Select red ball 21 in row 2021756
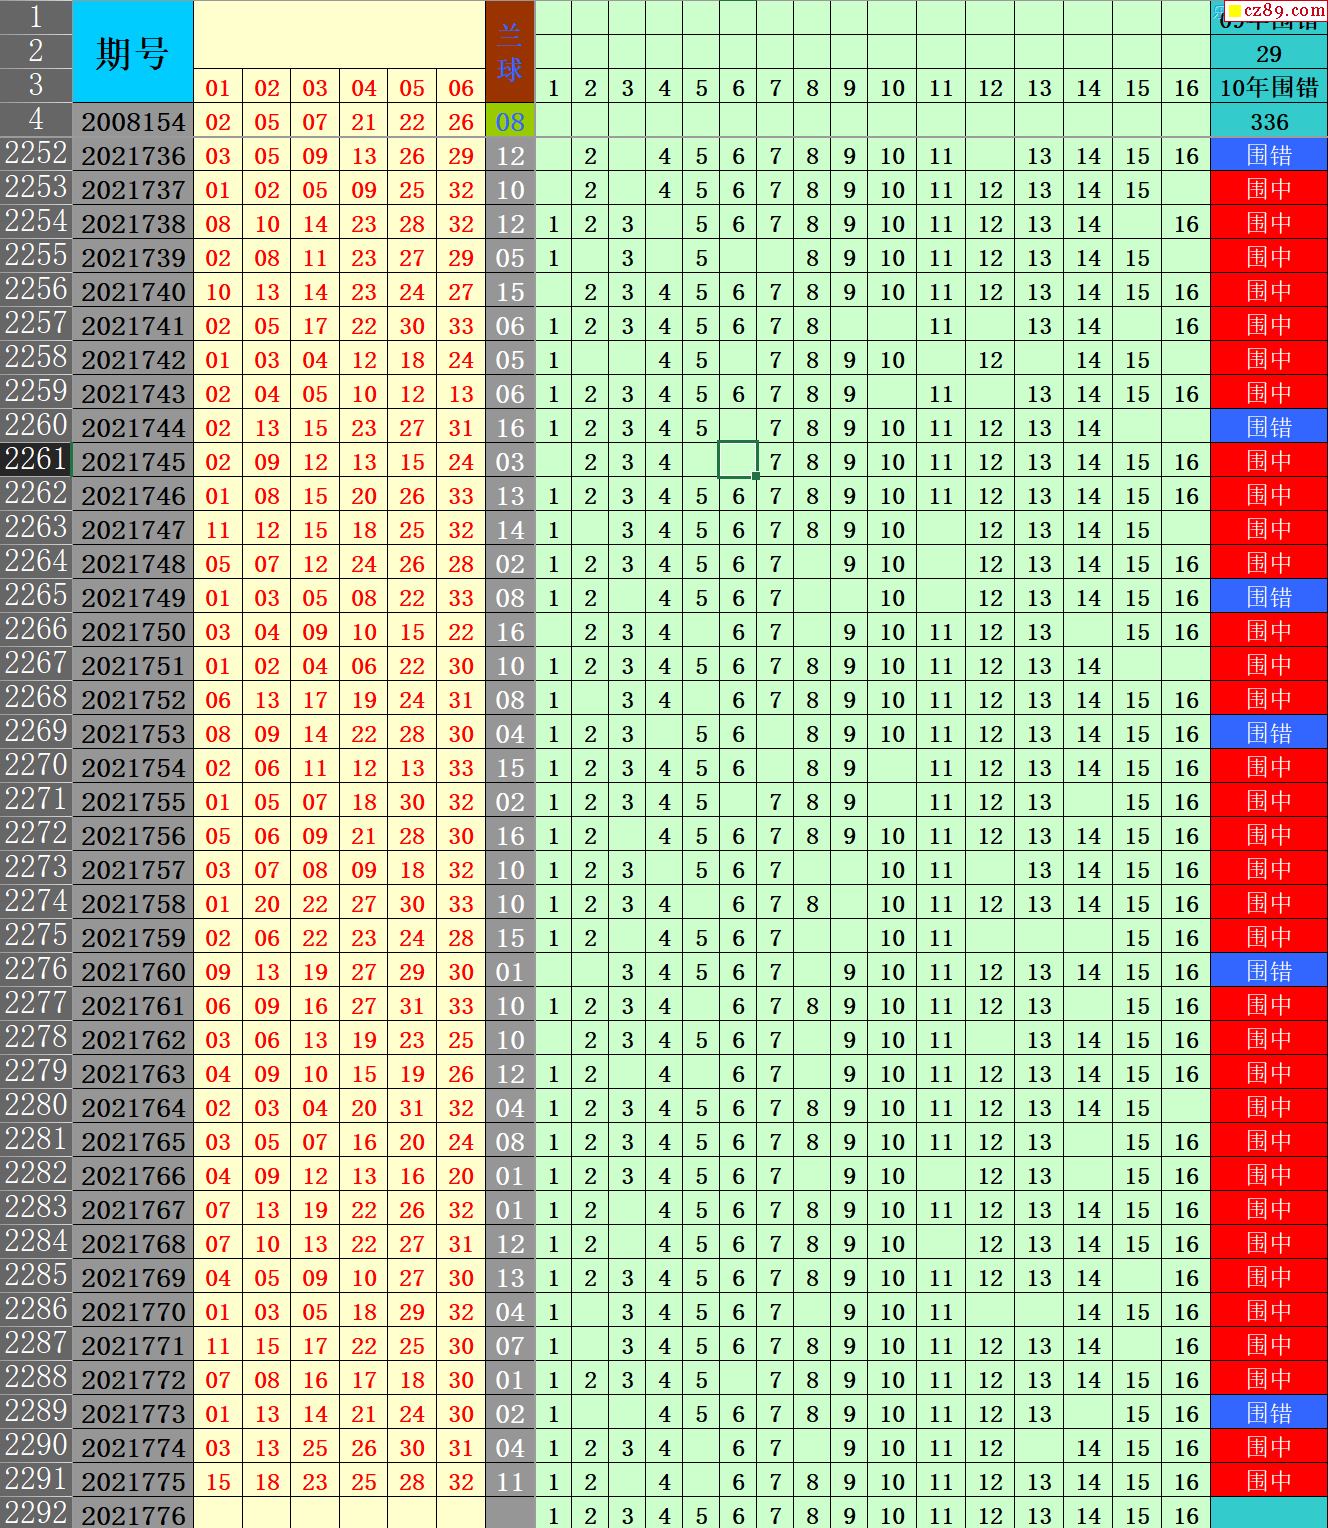This screenshot has height=1528, width=1328. [364, 835]
